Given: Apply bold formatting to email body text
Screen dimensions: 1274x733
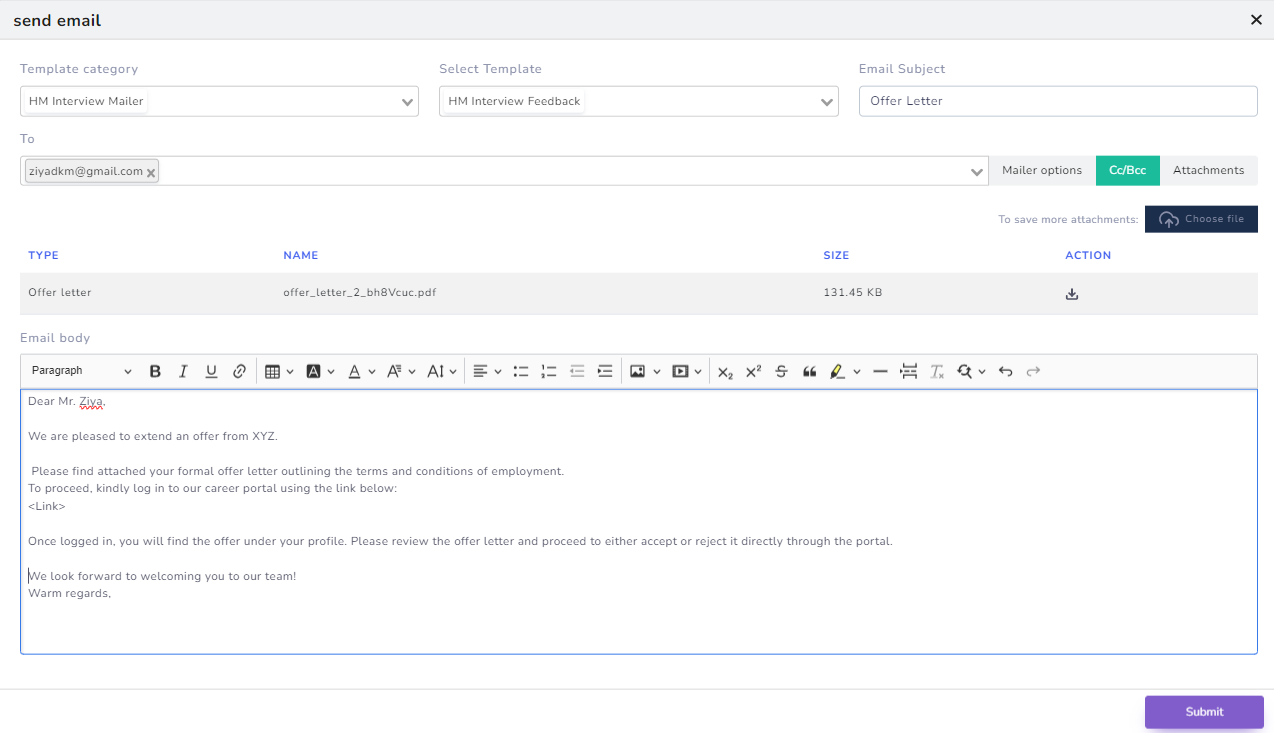Looking at the screenshot, I should (x=155, y=371).
